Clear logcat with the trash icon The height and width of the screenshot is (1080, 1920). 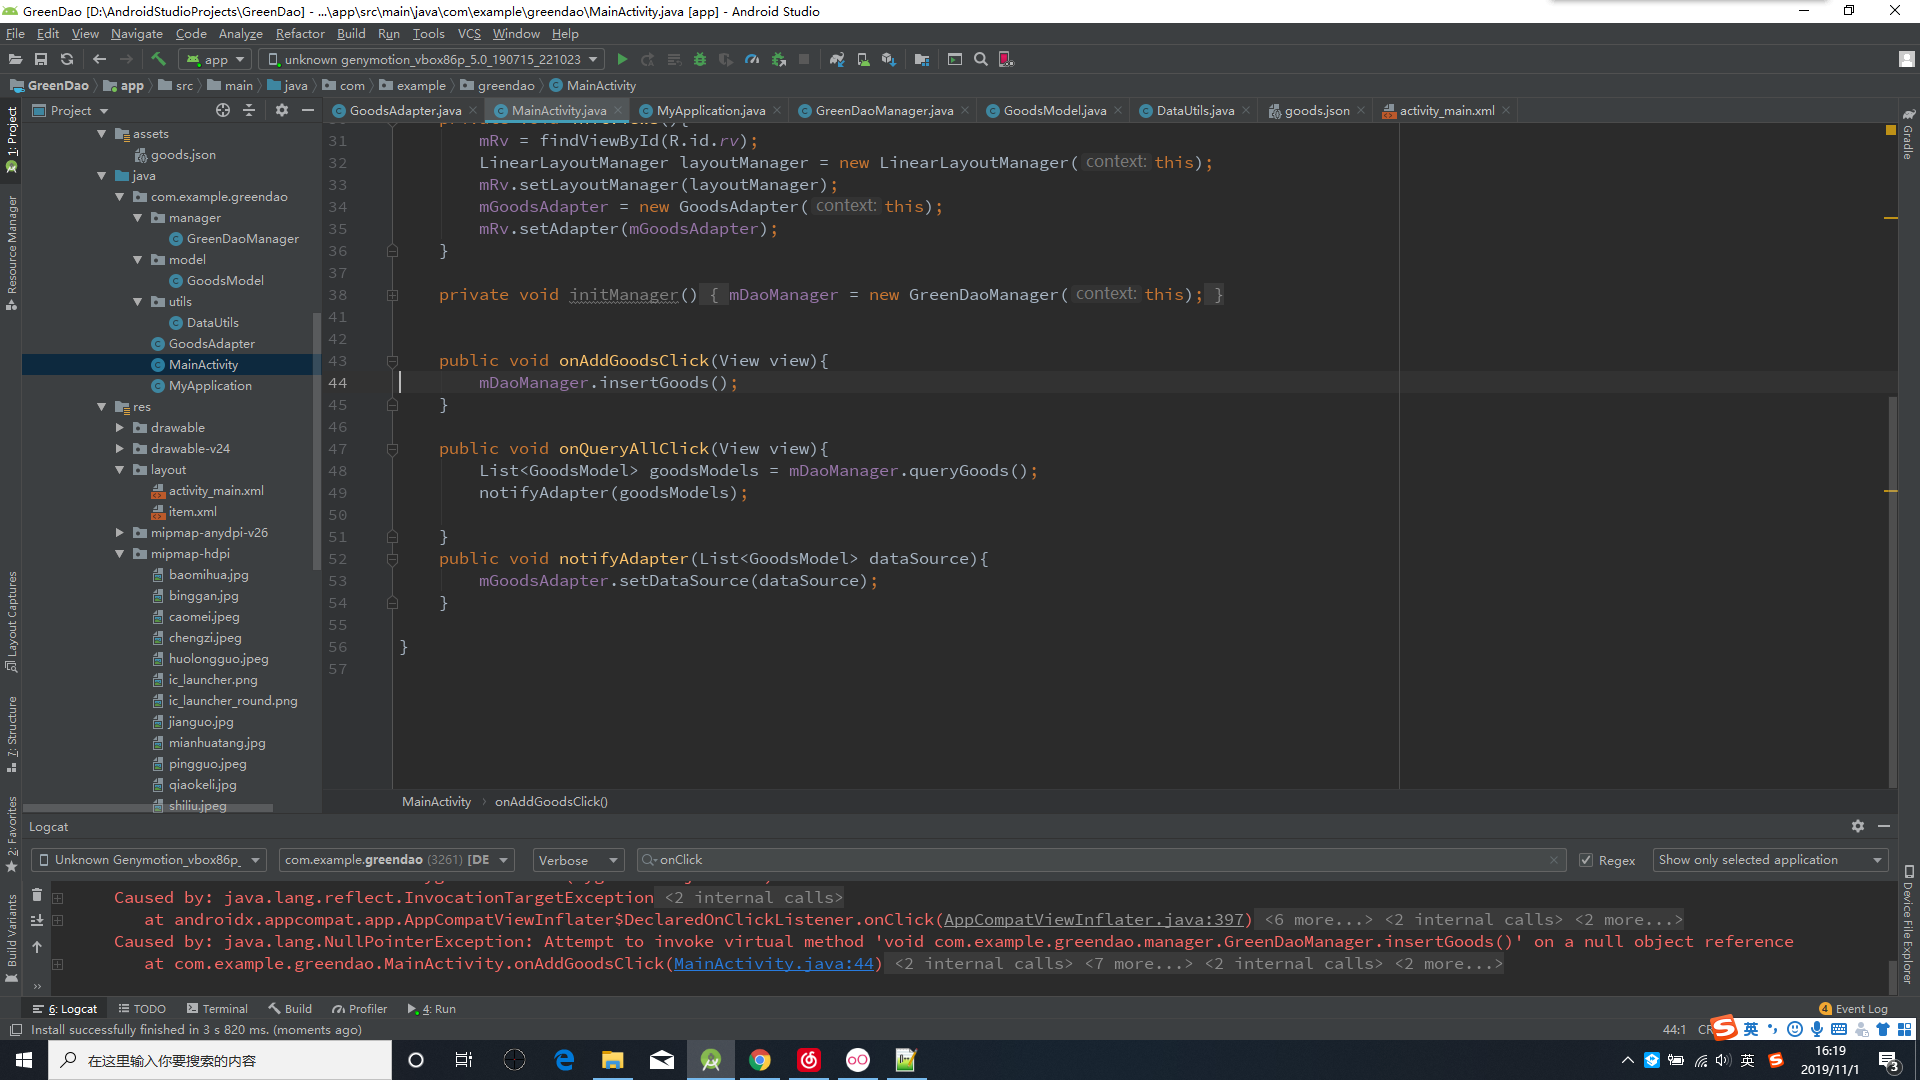tap(37, 895)
